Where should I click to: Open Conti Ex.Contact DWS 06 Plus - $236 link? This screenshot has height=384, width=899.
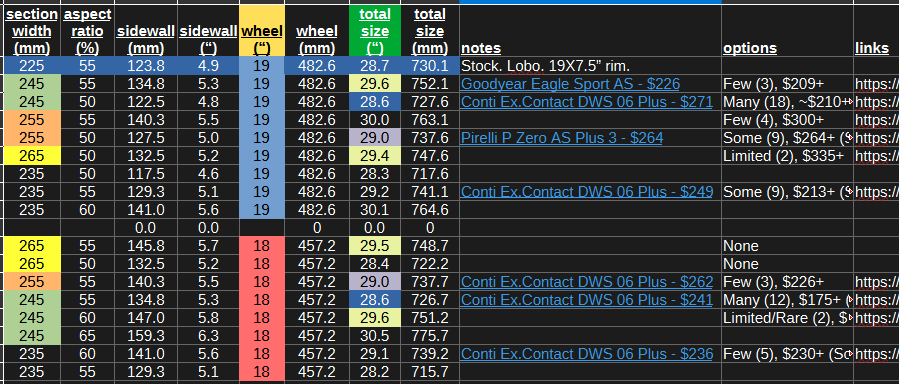click(587, 354)
